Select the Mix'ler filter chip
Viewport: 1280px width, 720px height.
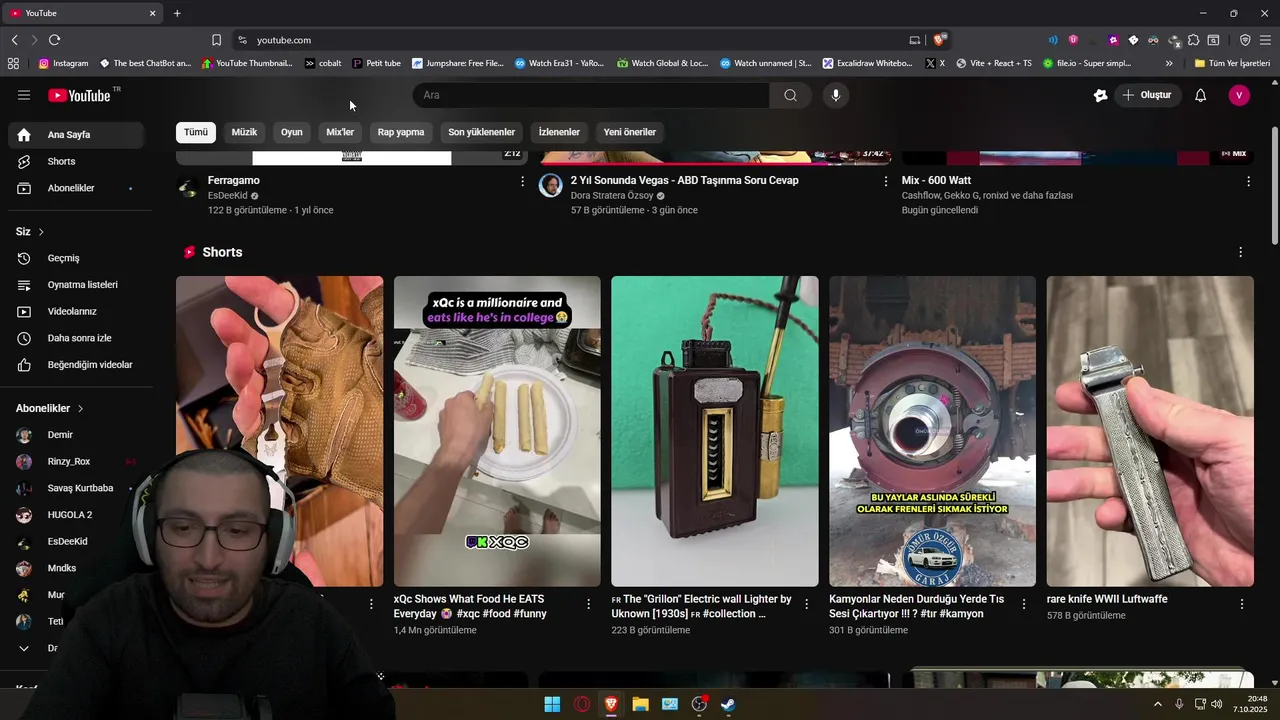pos(340,132)
